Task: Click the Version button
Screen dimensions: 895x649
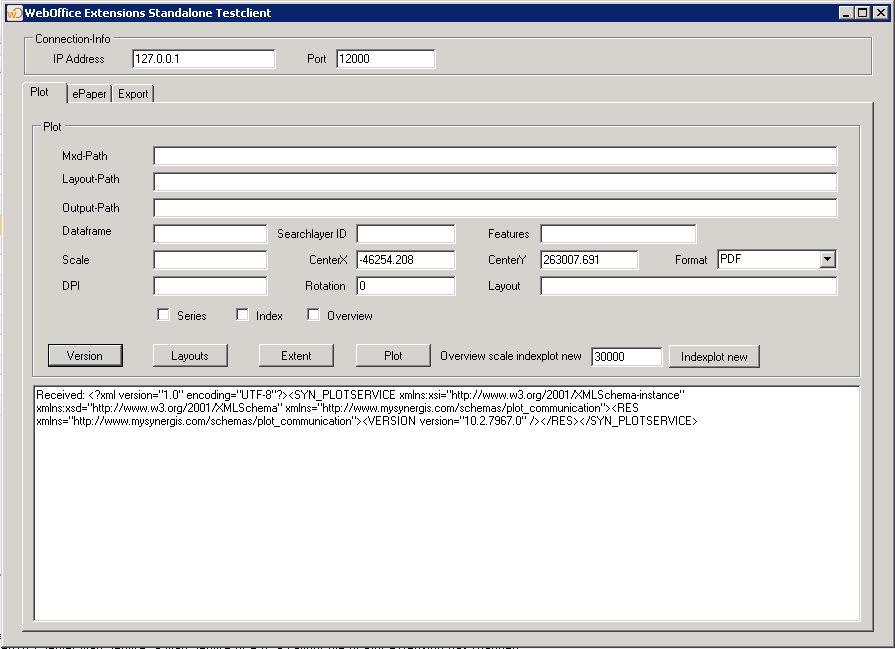Action: click(85, 355)
